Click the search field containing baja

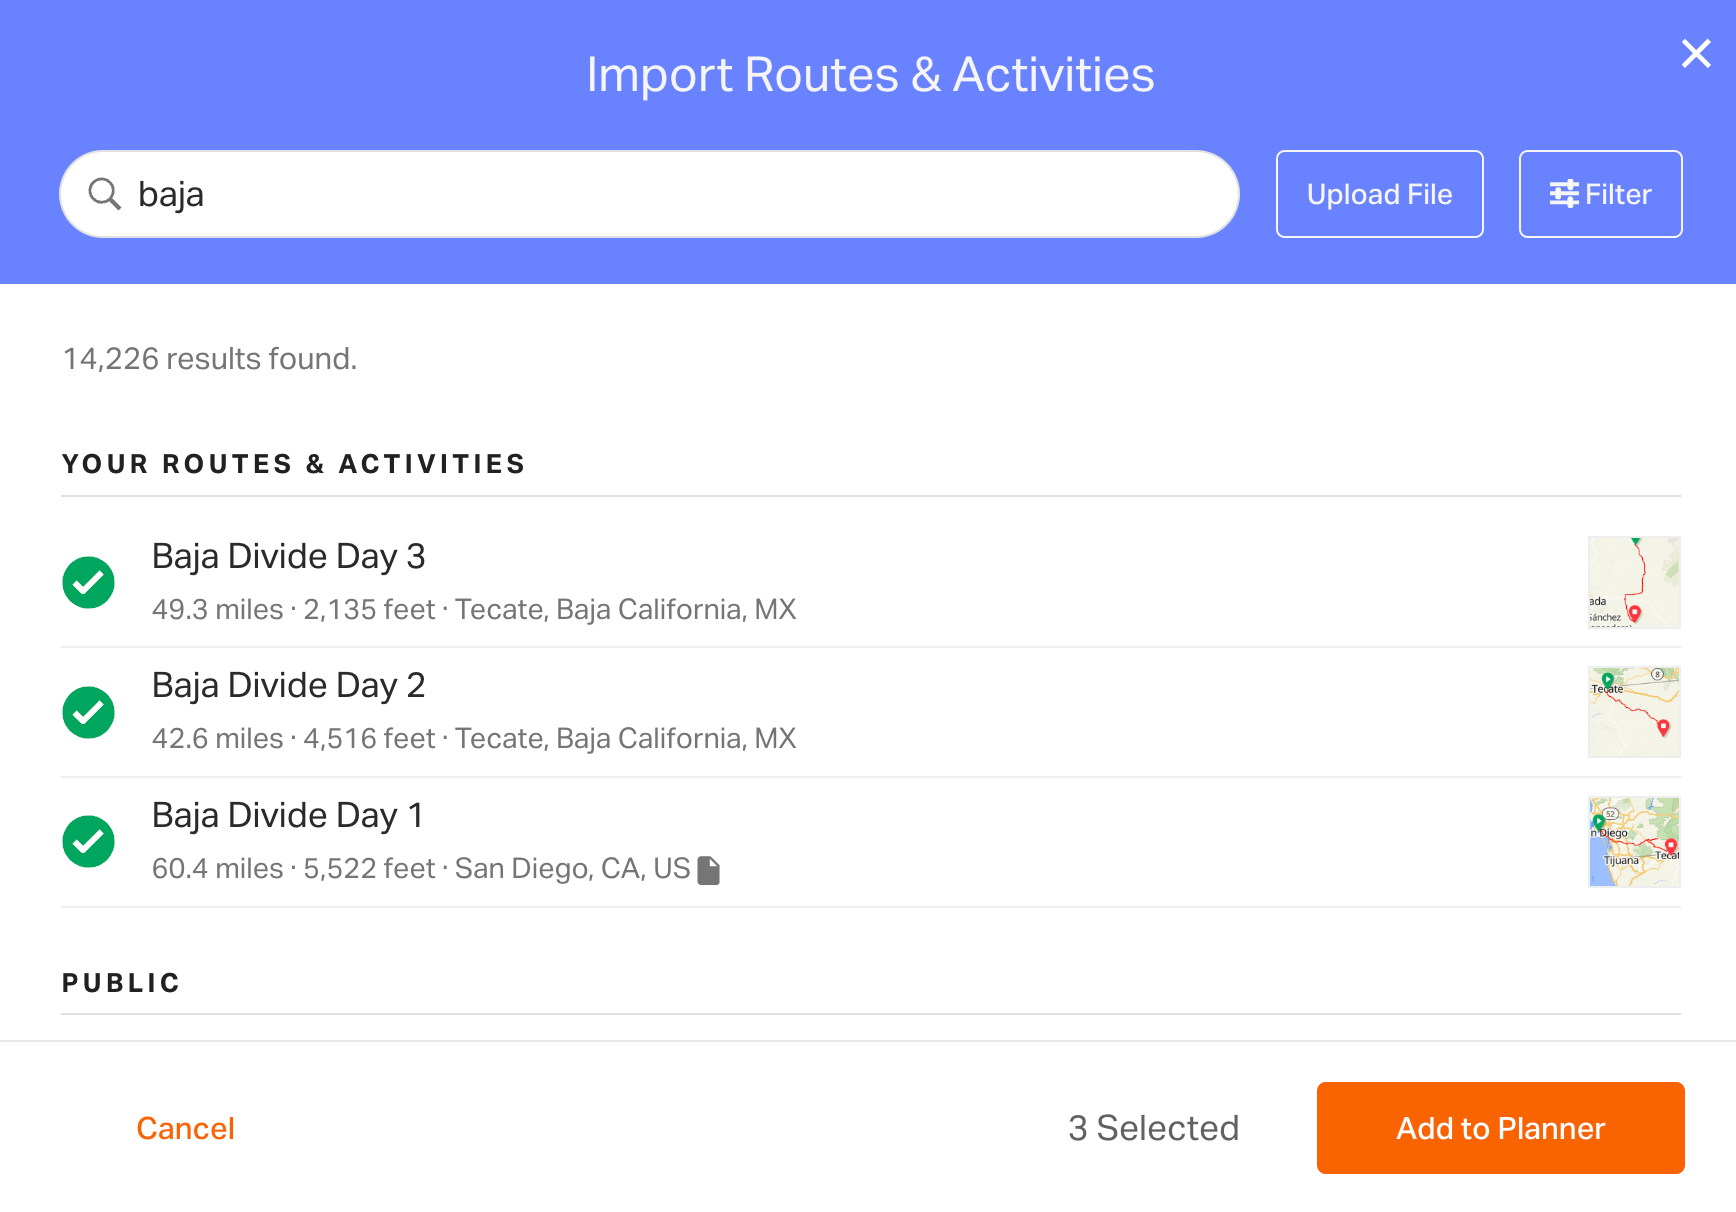pyautogui.click(x=650, y=193)
